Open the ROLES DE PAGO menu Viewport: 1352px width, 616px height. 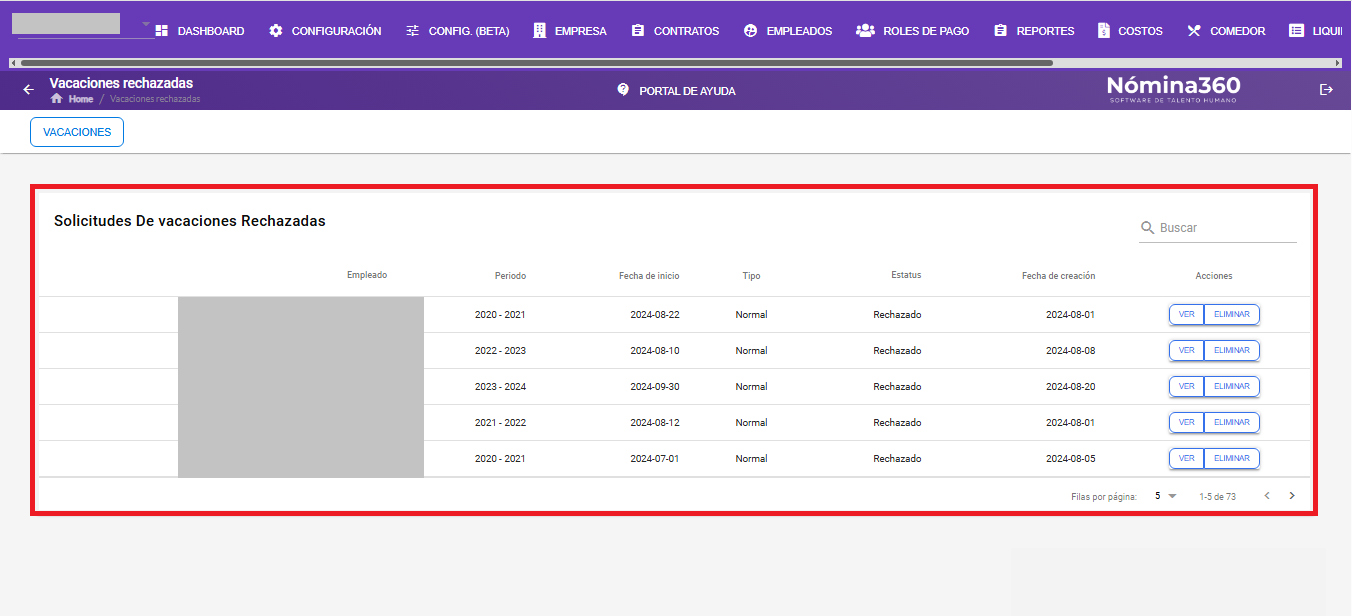pos(927,31)
